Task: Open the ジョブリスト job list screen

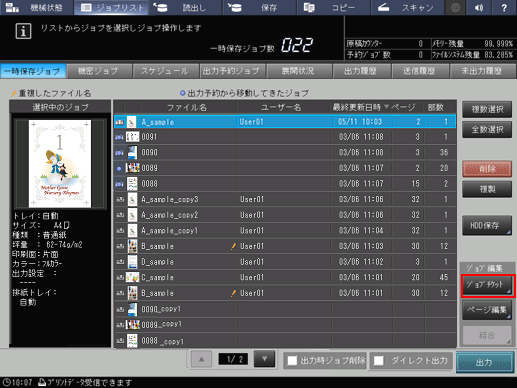Action: pos(112,7)
